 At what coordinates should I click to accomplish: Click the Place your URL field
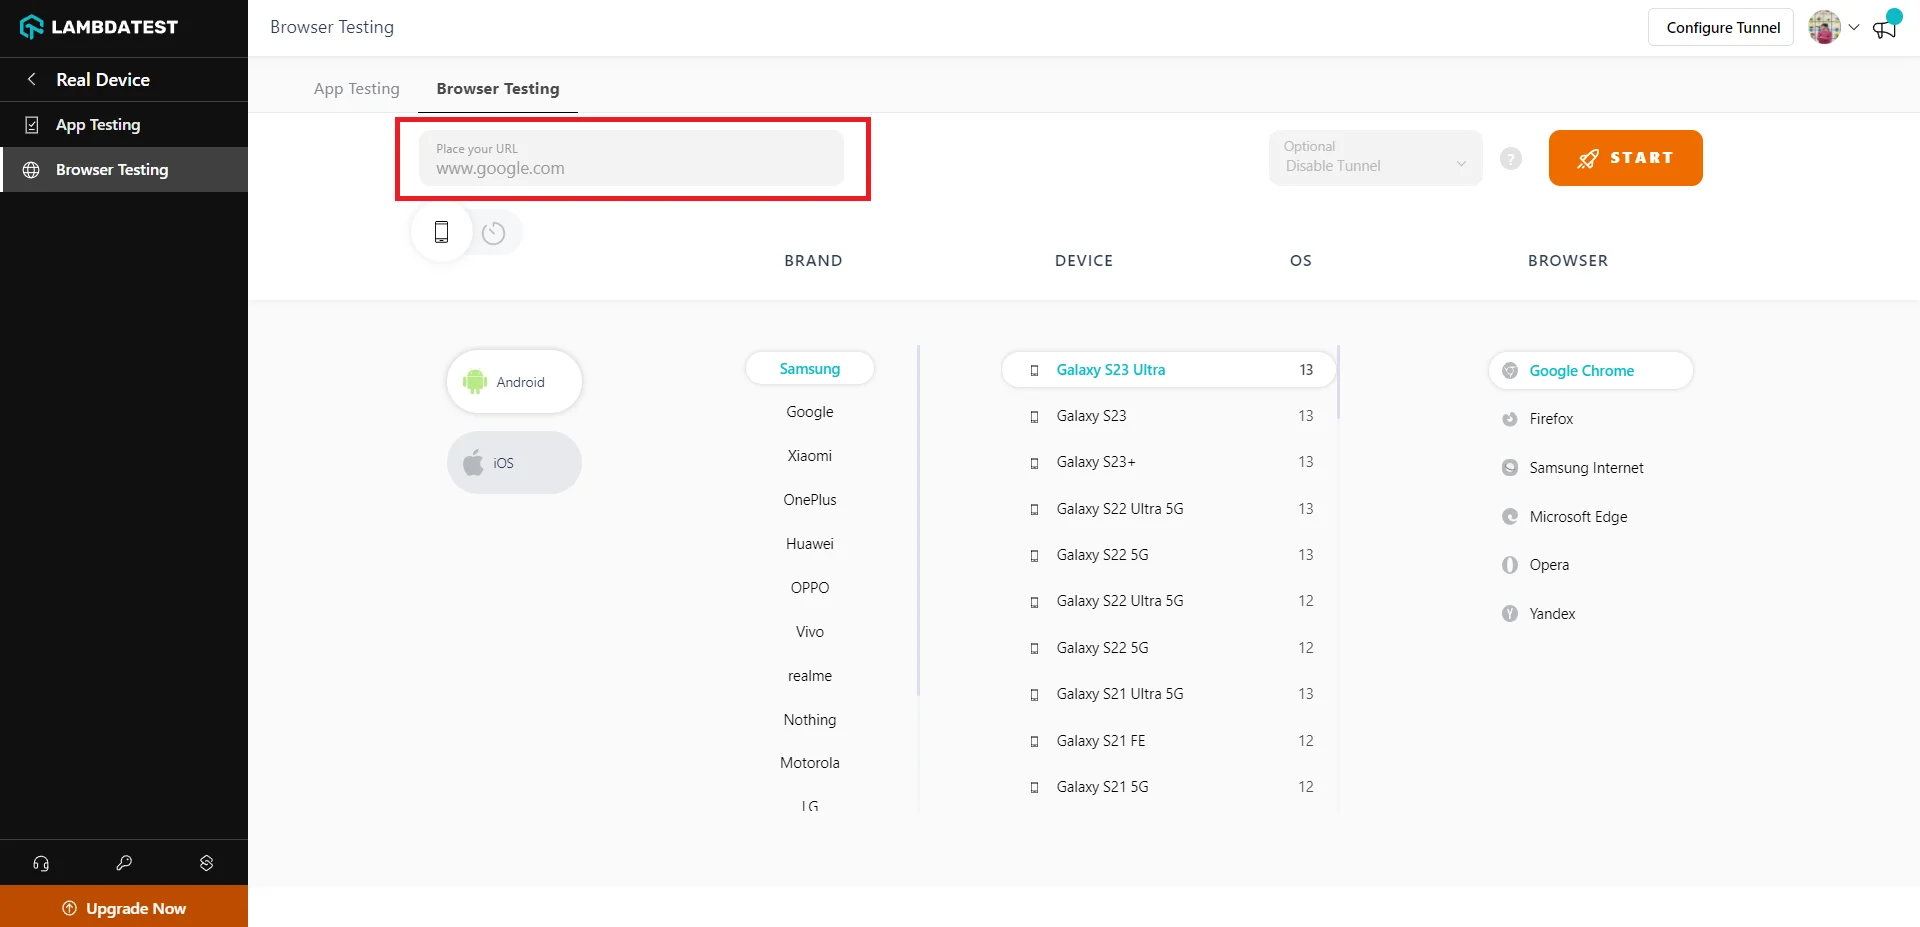631,159
